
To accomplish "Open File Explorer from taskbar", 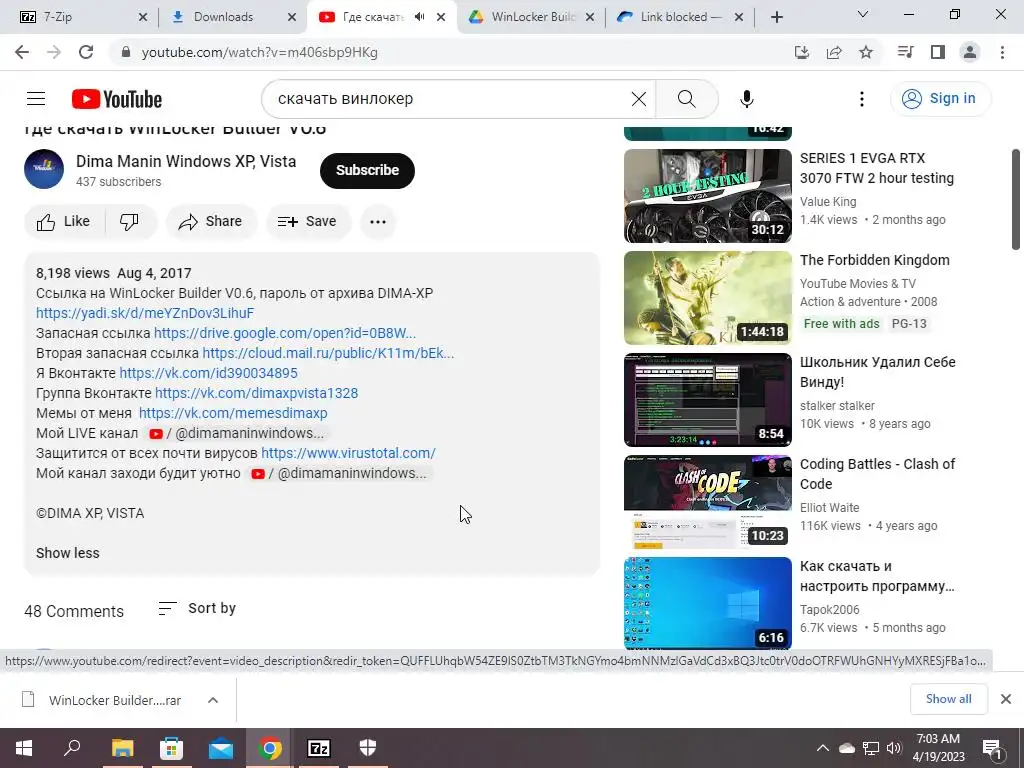I will click(x=122, y=748).
